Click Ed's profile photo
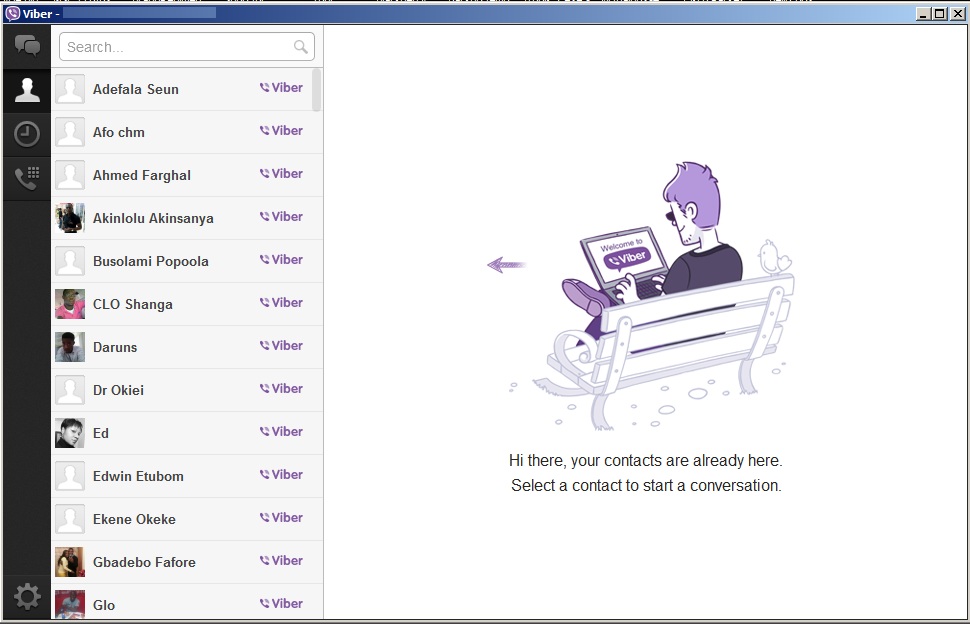Viewport: 970px width, 624px height. [x=70, y=433]
